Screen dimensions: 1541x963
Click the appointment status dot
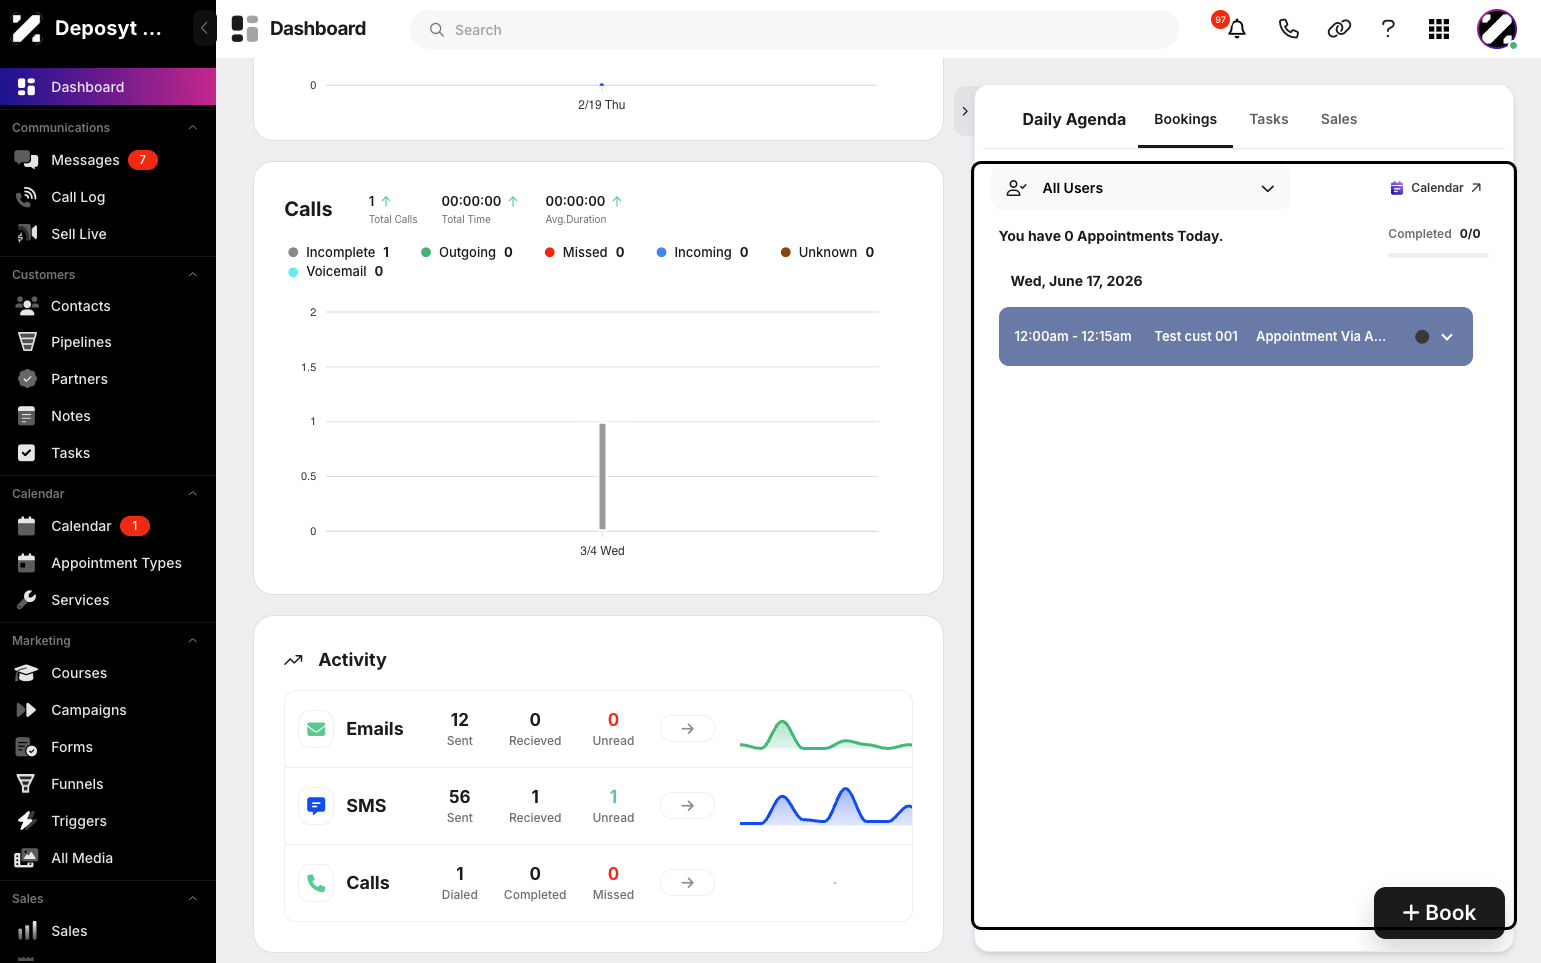[1422, 337]
